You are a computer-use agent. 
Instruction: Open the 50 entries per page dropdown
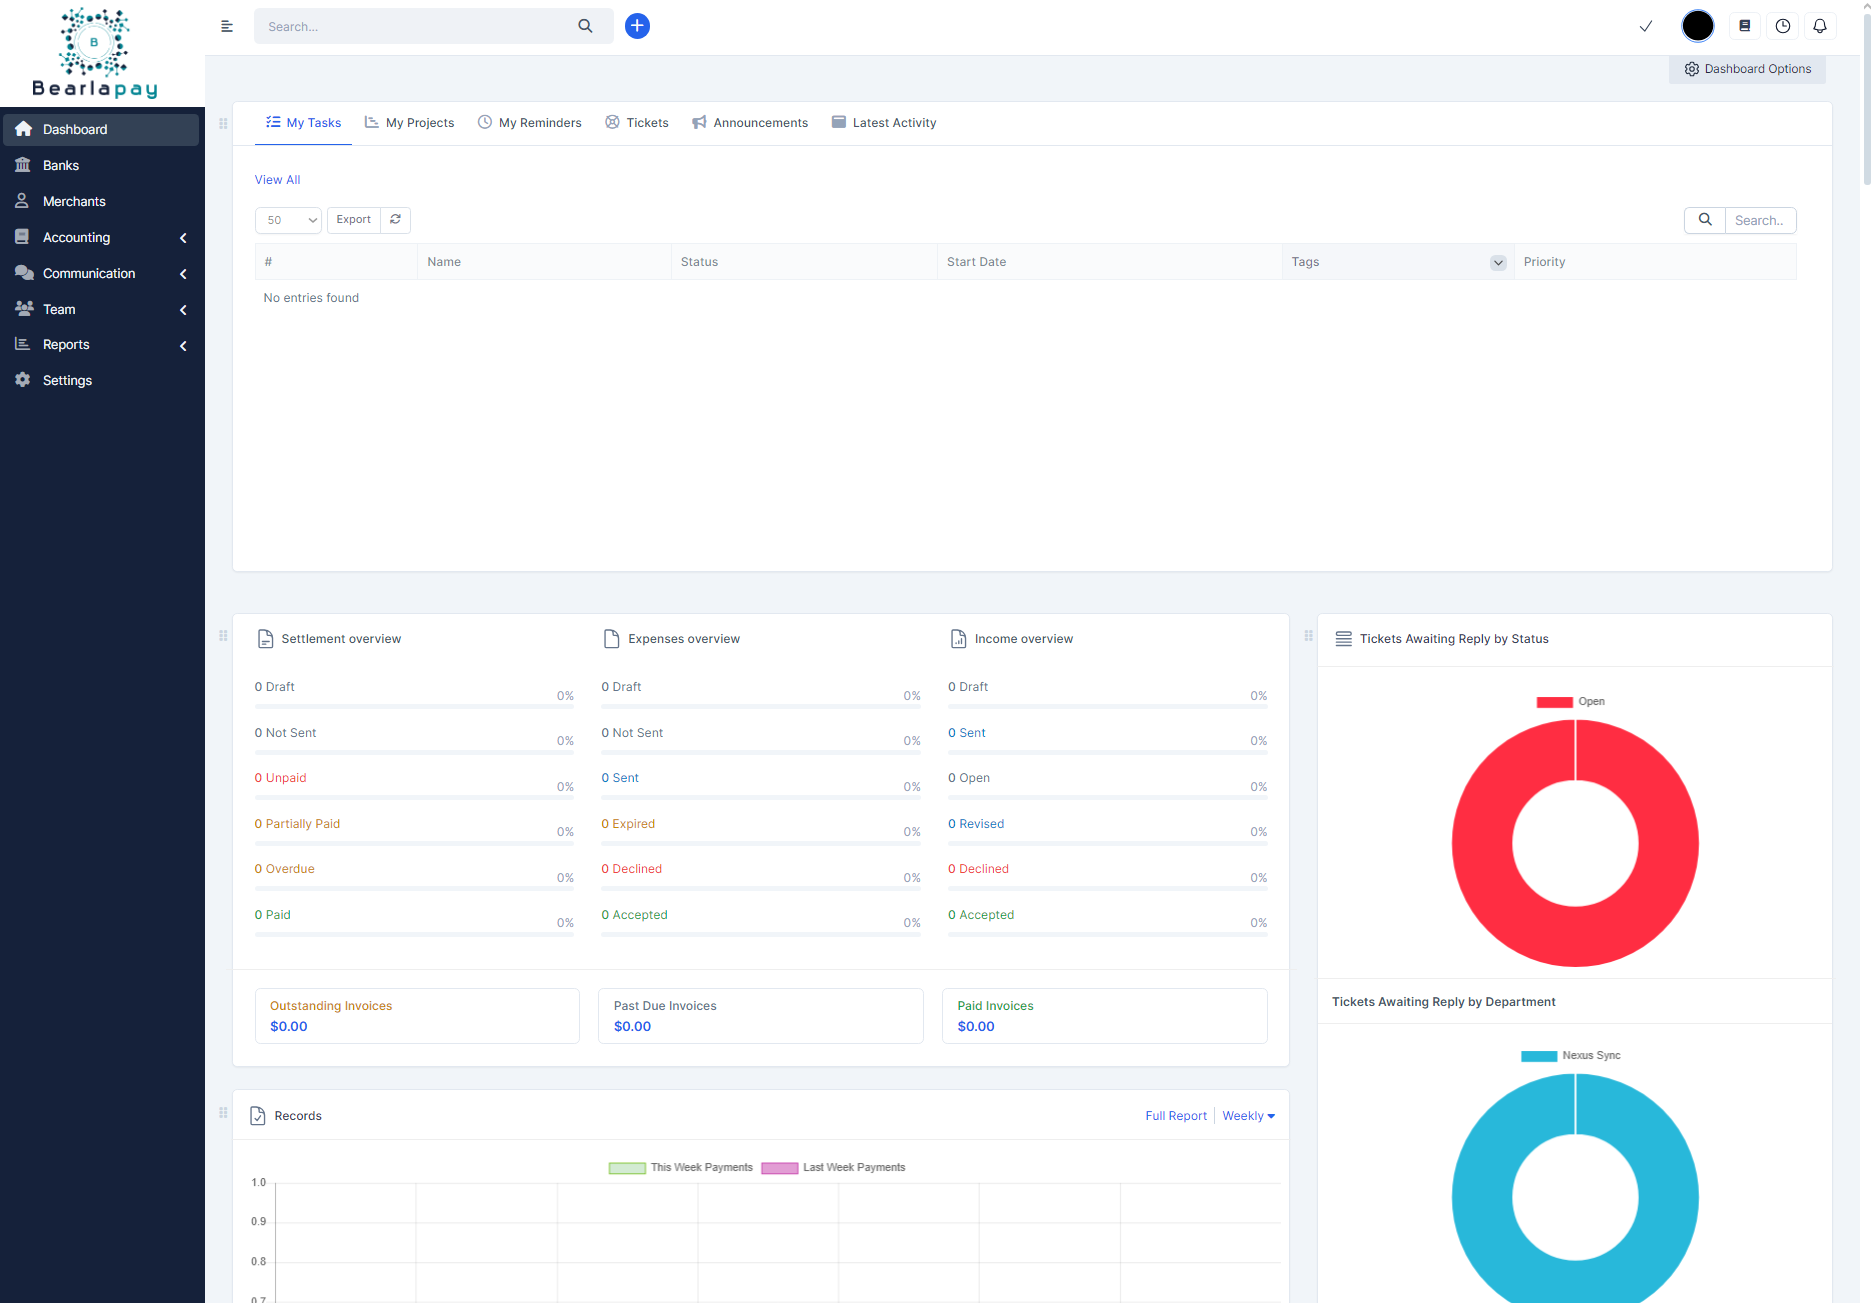click(x=288, y=220)
